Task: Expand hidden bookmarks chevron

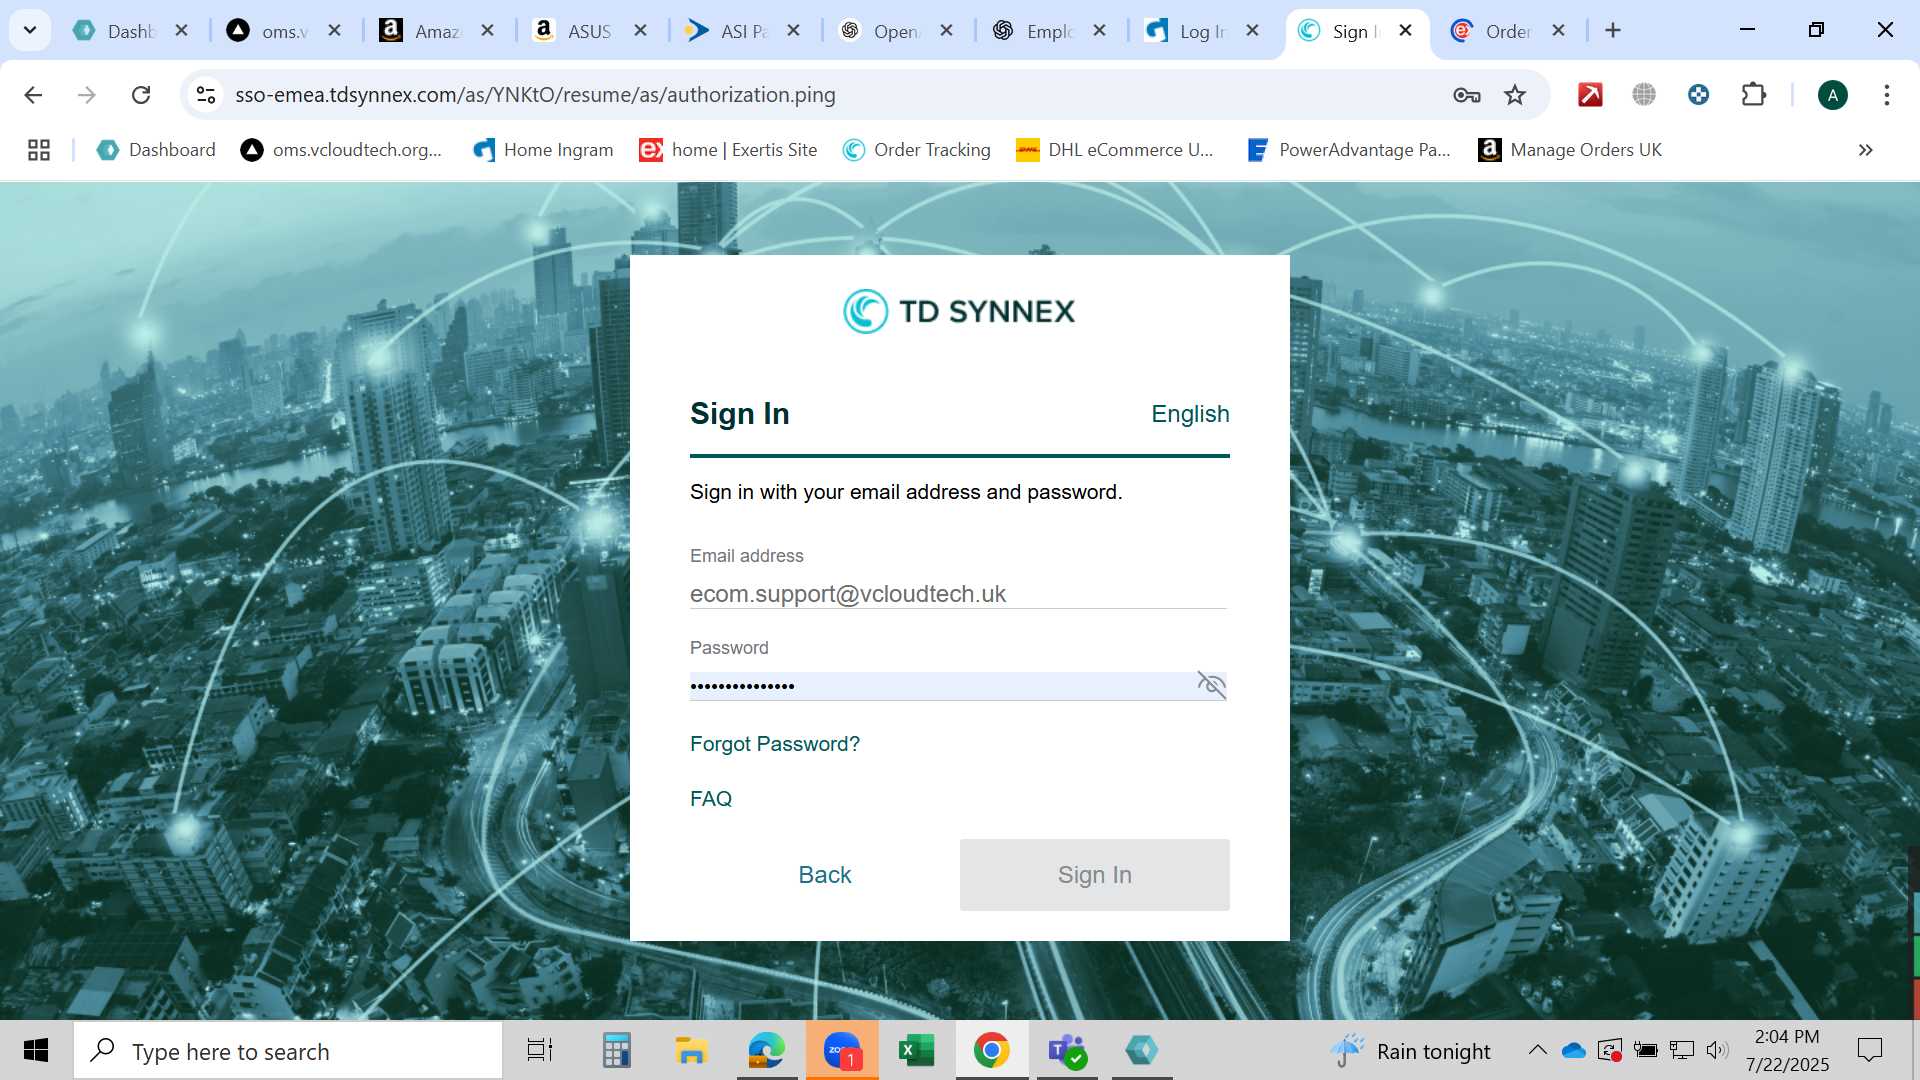Action: [x=1865, y=150]
